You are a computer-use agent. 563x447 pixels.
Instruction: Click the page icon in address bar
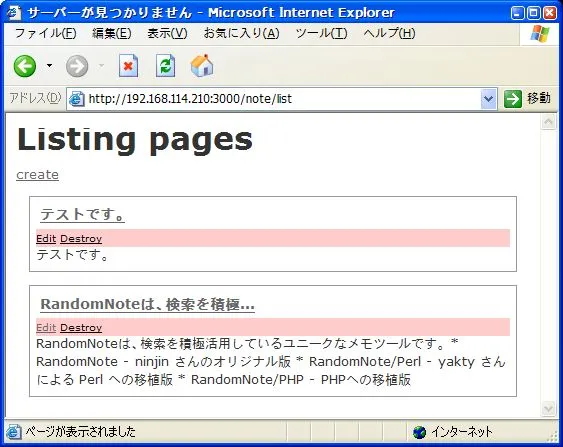click(76, 99)
